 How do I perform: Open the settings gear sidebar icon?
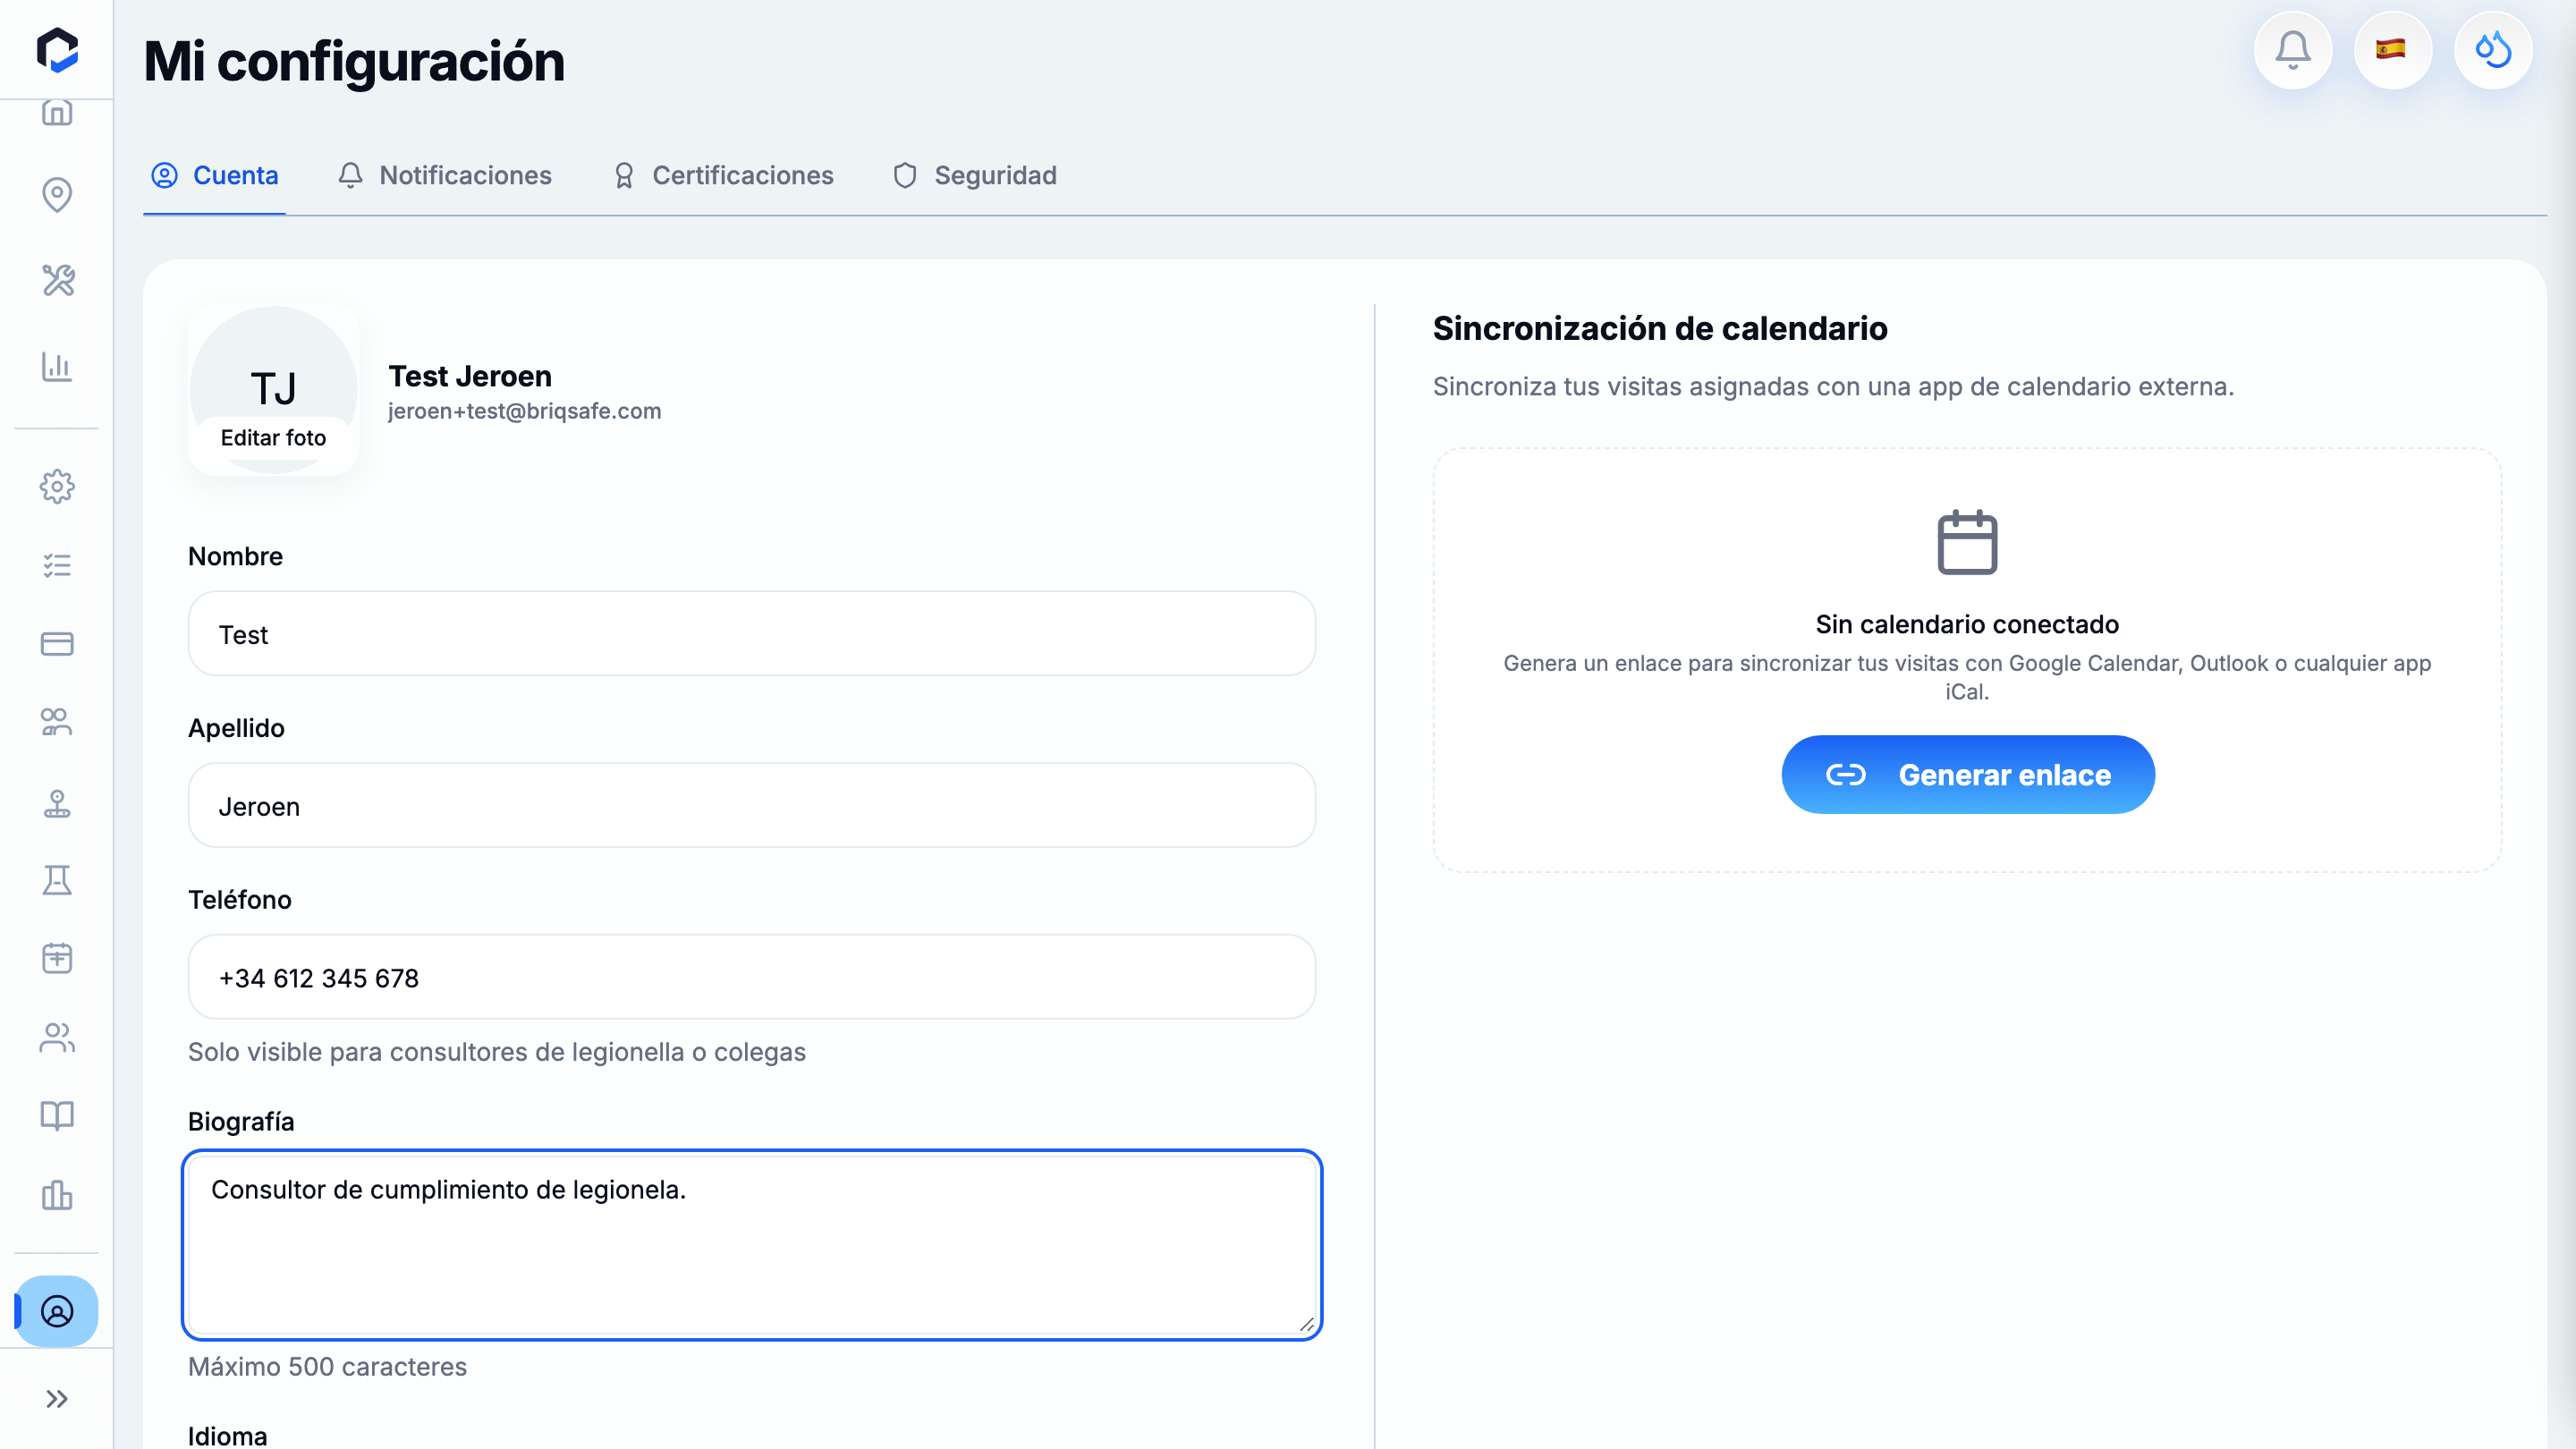[57, 486]
